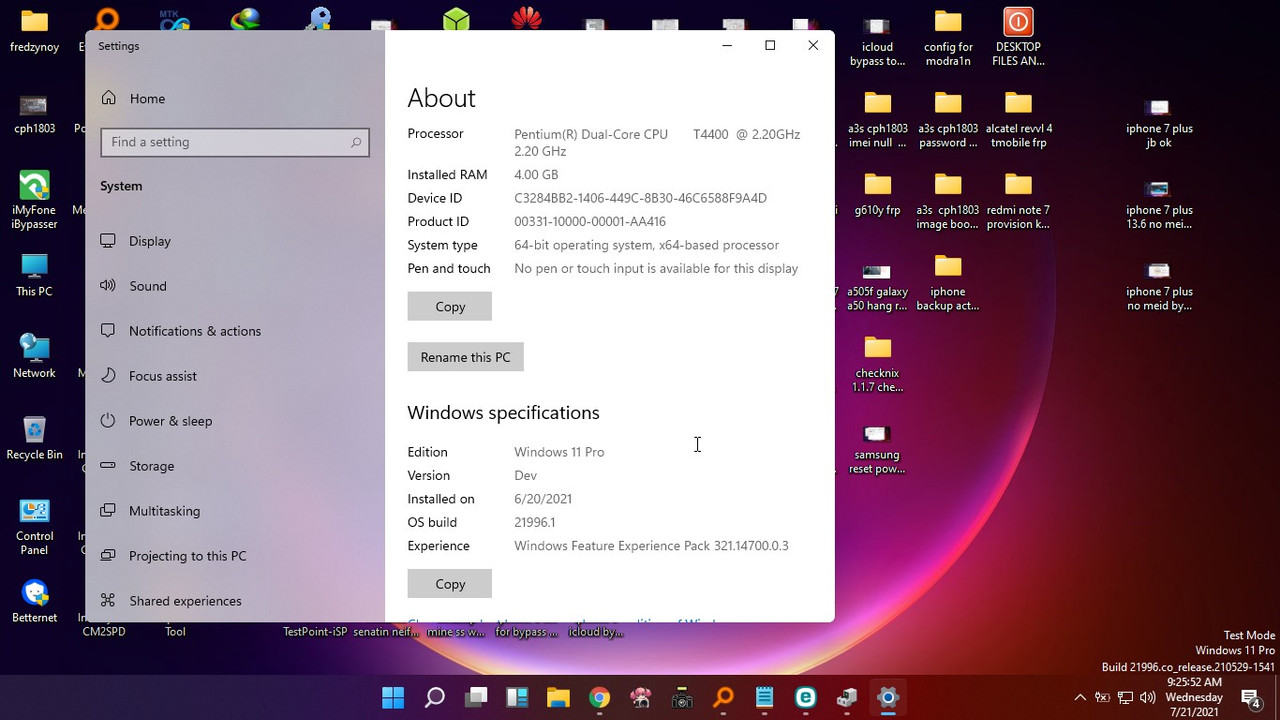Open the camera app on taskbar

[x=682, y=697]
